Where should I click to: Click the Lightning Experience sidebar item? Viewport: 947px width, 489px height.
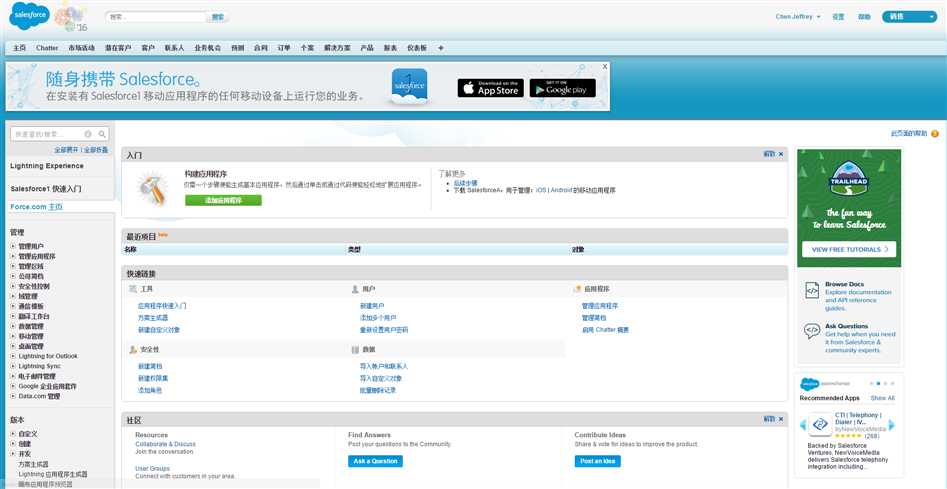coord(47,165)
